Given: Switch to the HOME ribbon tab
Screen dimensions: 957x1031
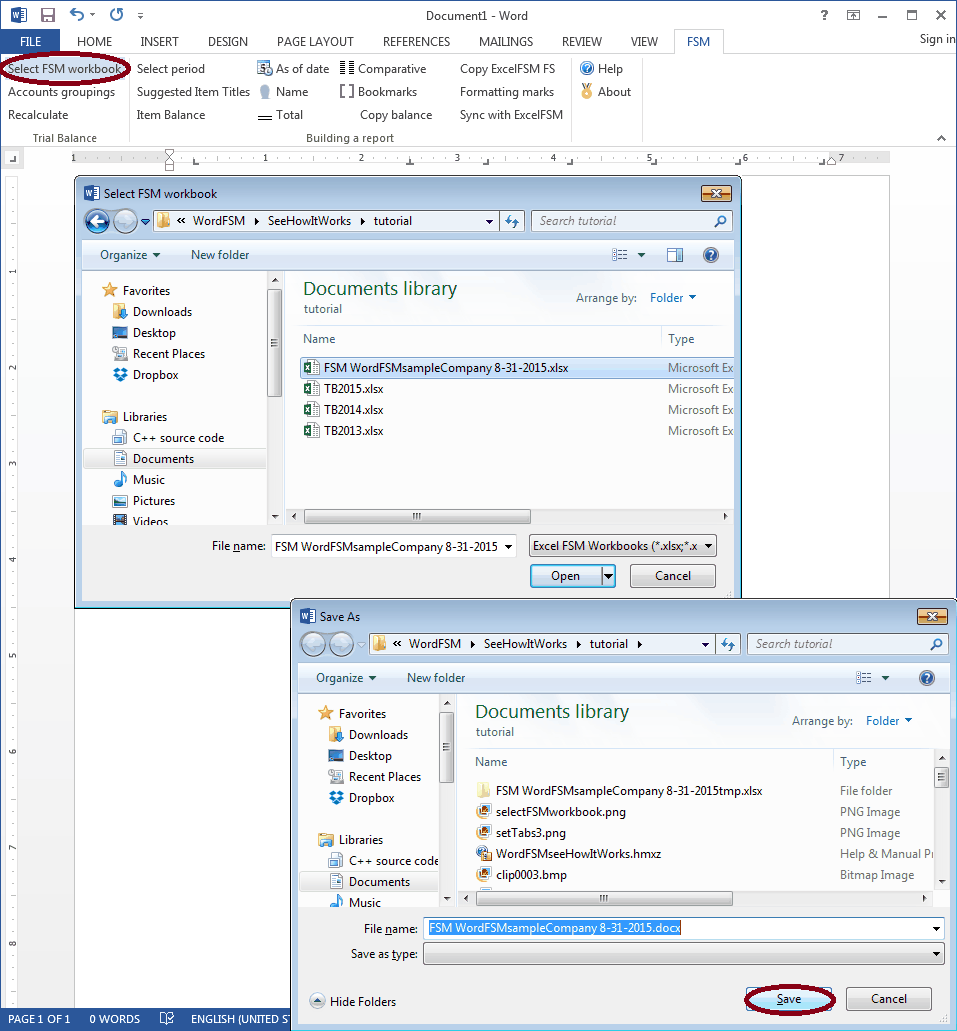Looking at the screenshot, I should coord(94,41).
